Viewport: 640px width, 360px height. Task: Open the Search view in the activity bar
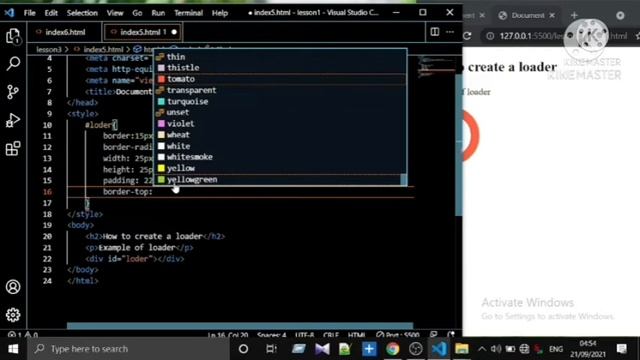click(x=13, y=64)
